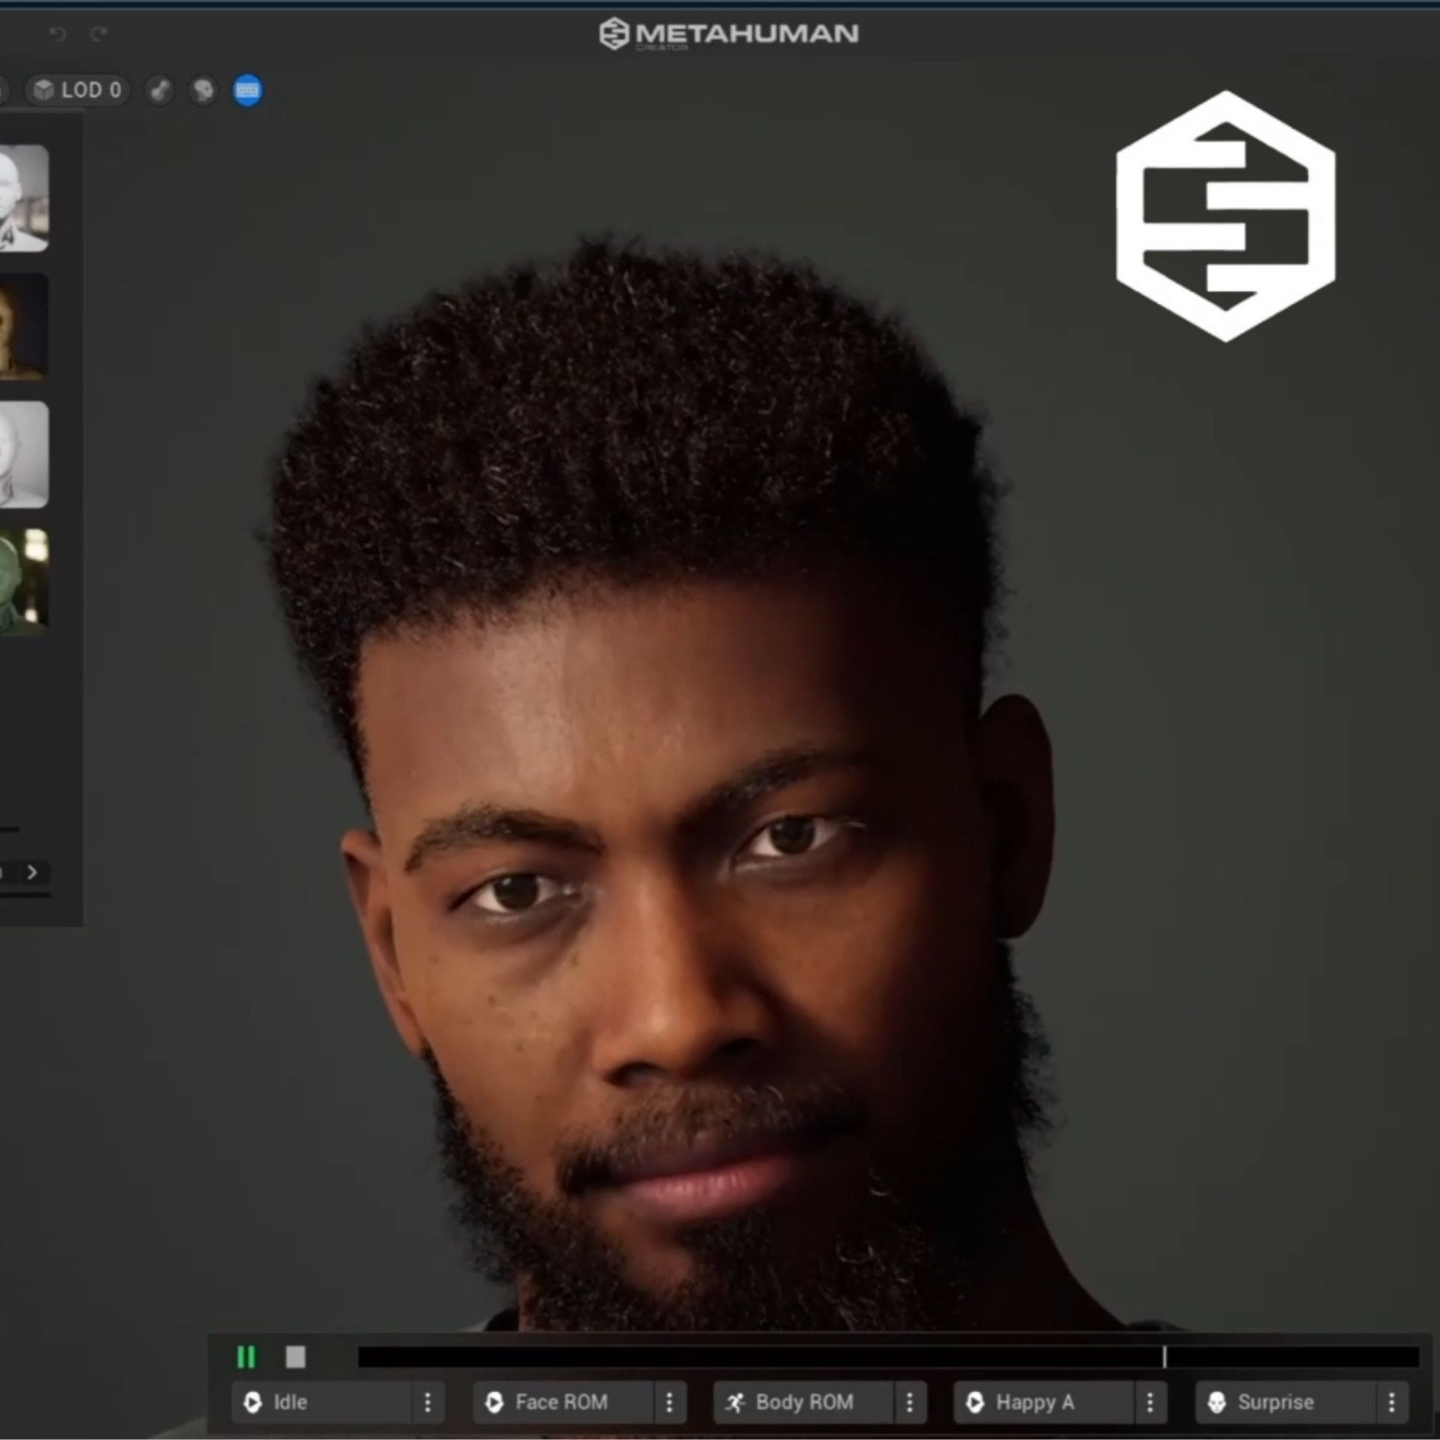Click the redo arrow icon
This screenshot has height=1440, width=1440.
99,35
